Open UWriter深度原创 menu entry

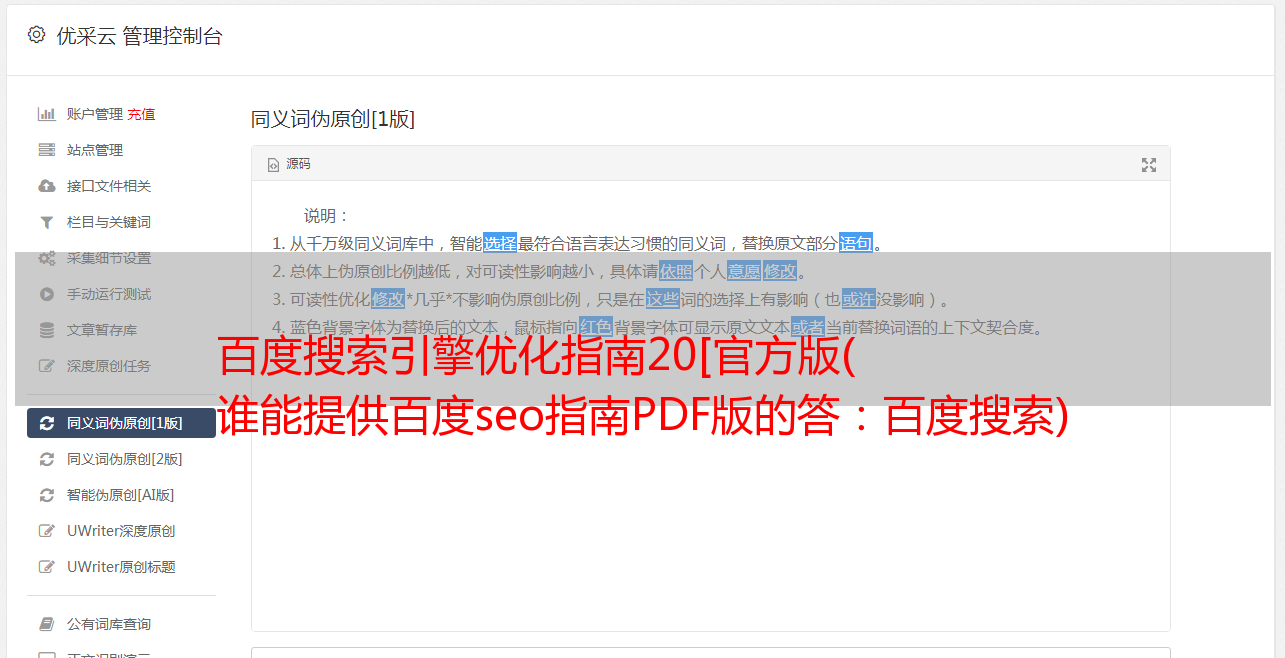(x=121, y=531)
